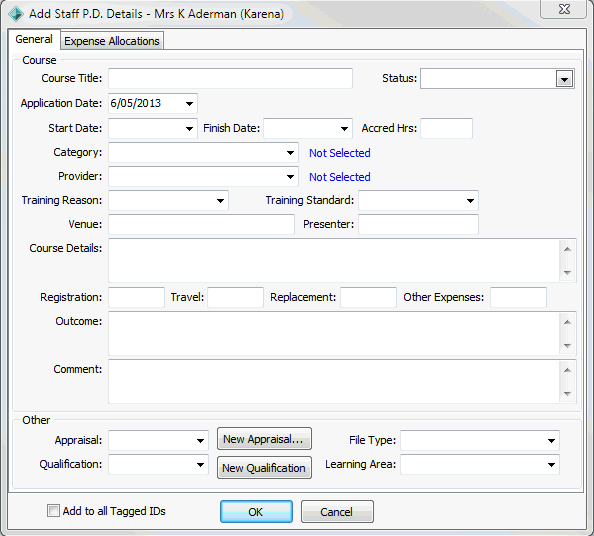Expand the Learning Area dropdown
Screen dimensions: 594x536
551,464
